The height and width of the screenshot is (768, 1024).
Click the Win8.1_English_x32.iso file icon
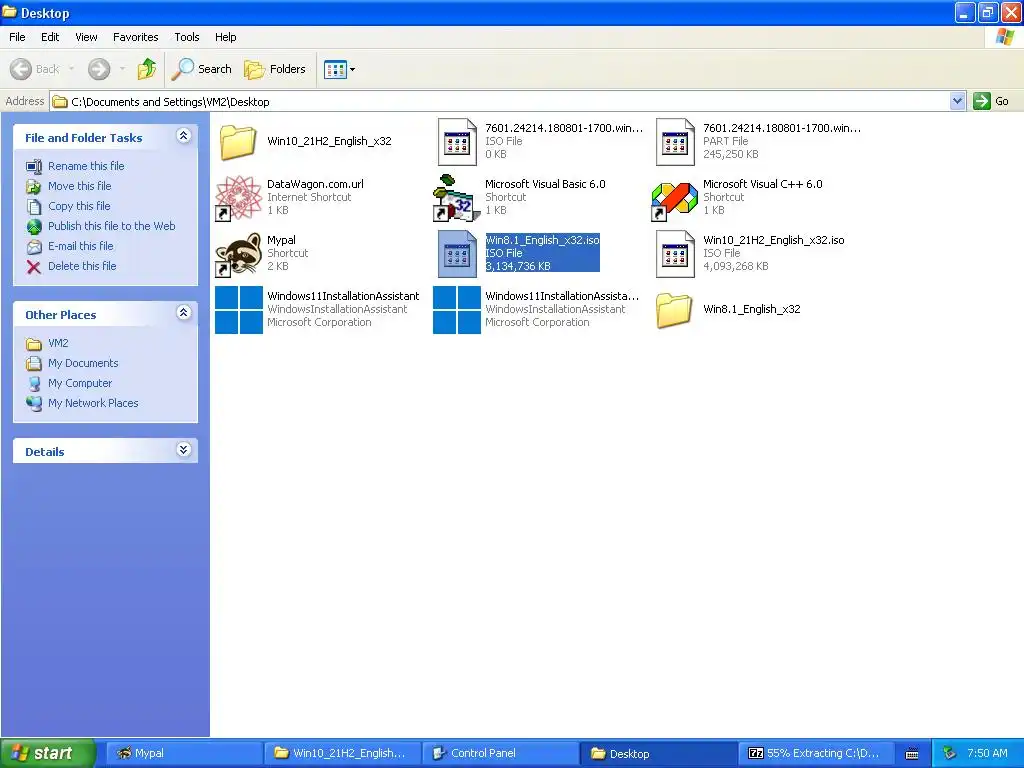click(x=457, y=254)
